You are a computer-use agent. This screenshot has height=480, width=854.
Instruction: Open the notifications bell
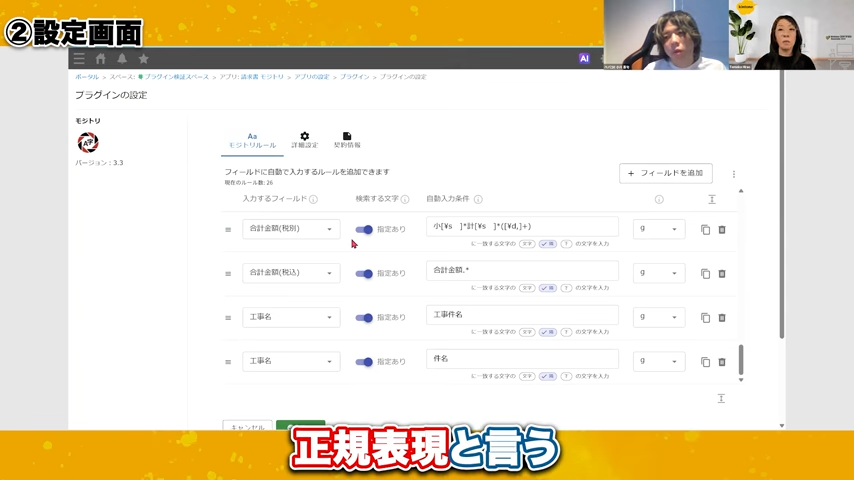(122, 59)
